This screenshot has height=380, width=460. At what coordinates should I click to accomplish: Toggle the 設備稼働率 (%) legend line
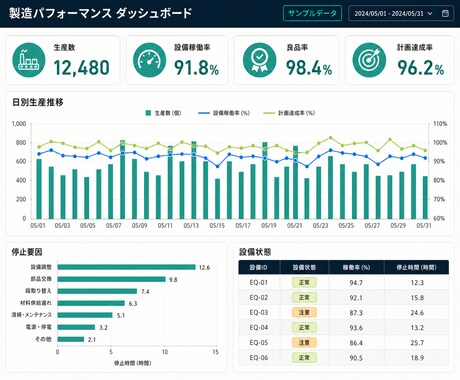204,113
